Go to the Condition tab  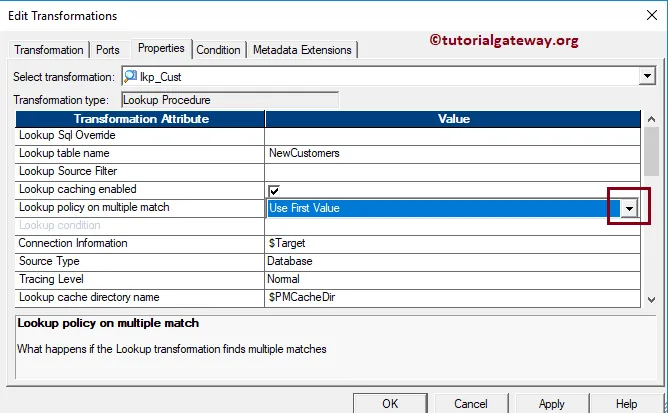[x=218, y=50]
